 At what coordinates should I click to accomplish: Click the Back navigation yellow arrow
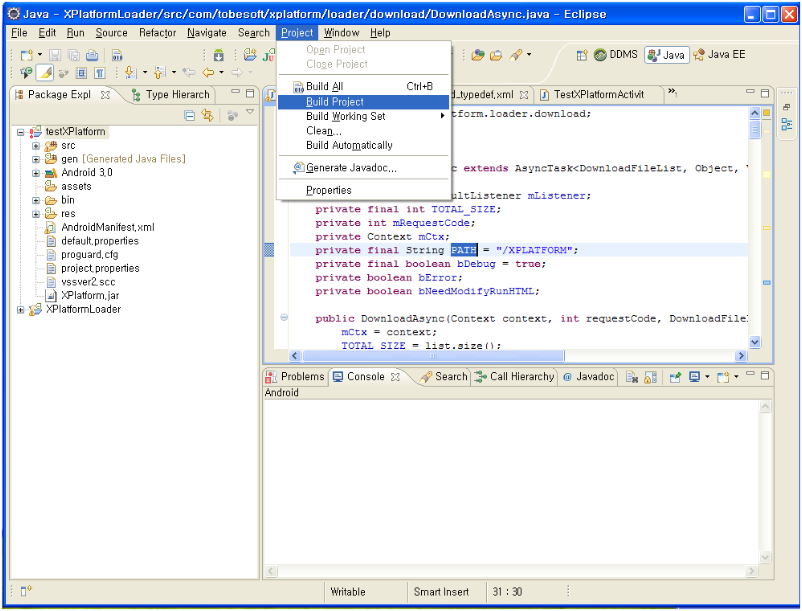(x=208, y=73)
